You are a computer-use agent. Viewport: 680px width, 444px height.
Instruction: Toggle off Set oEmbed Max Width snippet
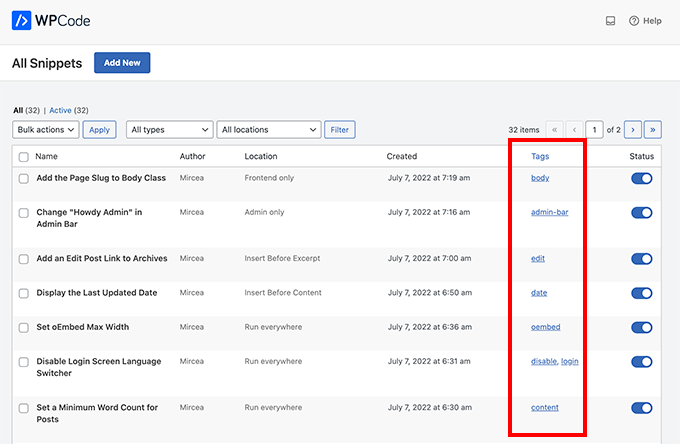click(x=641, y=327)
